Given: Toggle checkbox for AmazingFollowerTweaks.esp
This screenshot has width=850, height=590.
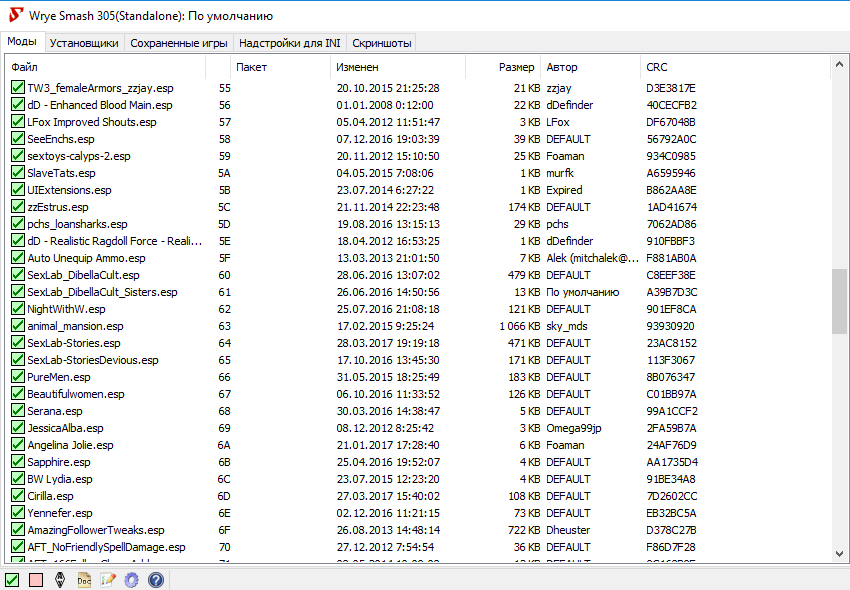Looking at the screenshot, I should 18,530.
